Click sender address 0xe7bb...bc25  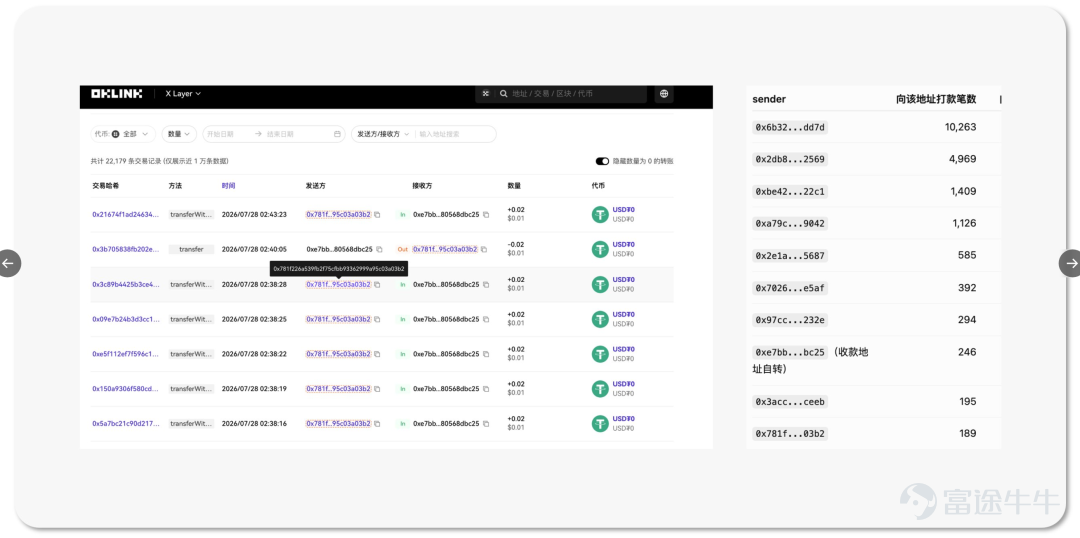pyautogui.click(x=790, y=352)
